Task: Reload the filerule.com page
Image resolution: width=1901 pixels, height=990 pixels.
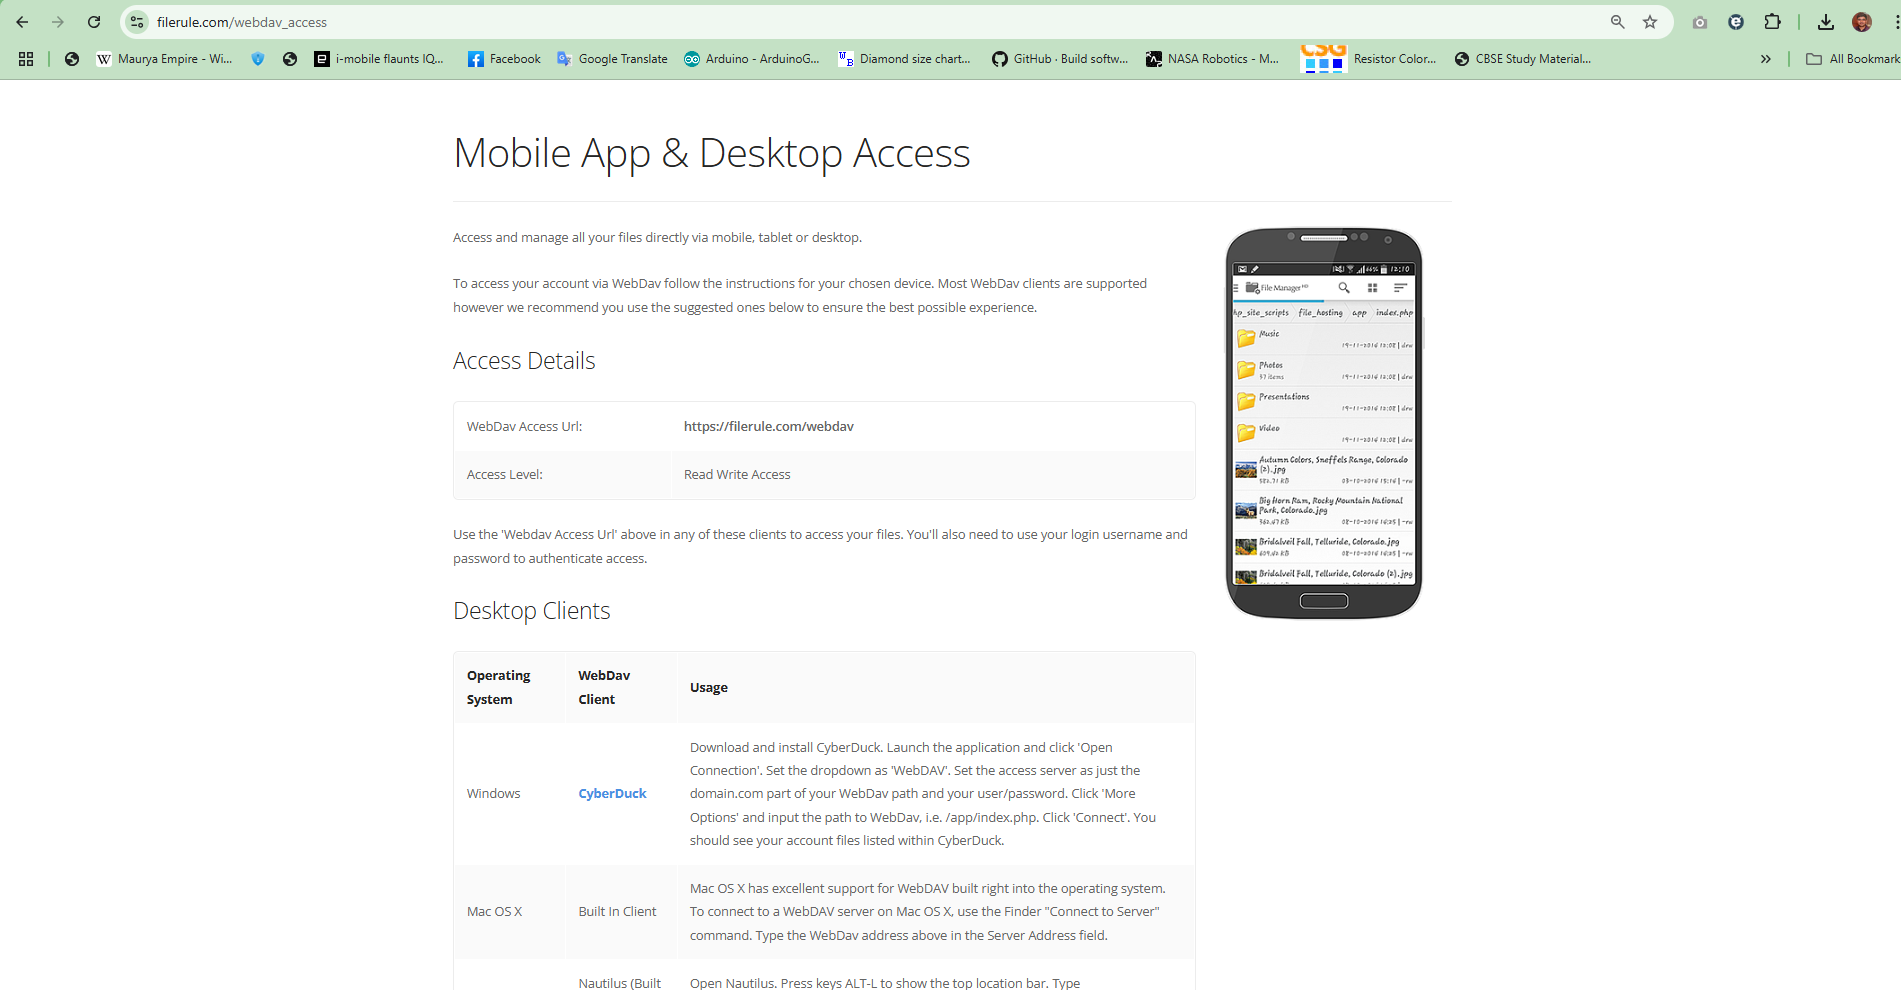Action: [x=94, y=22]
